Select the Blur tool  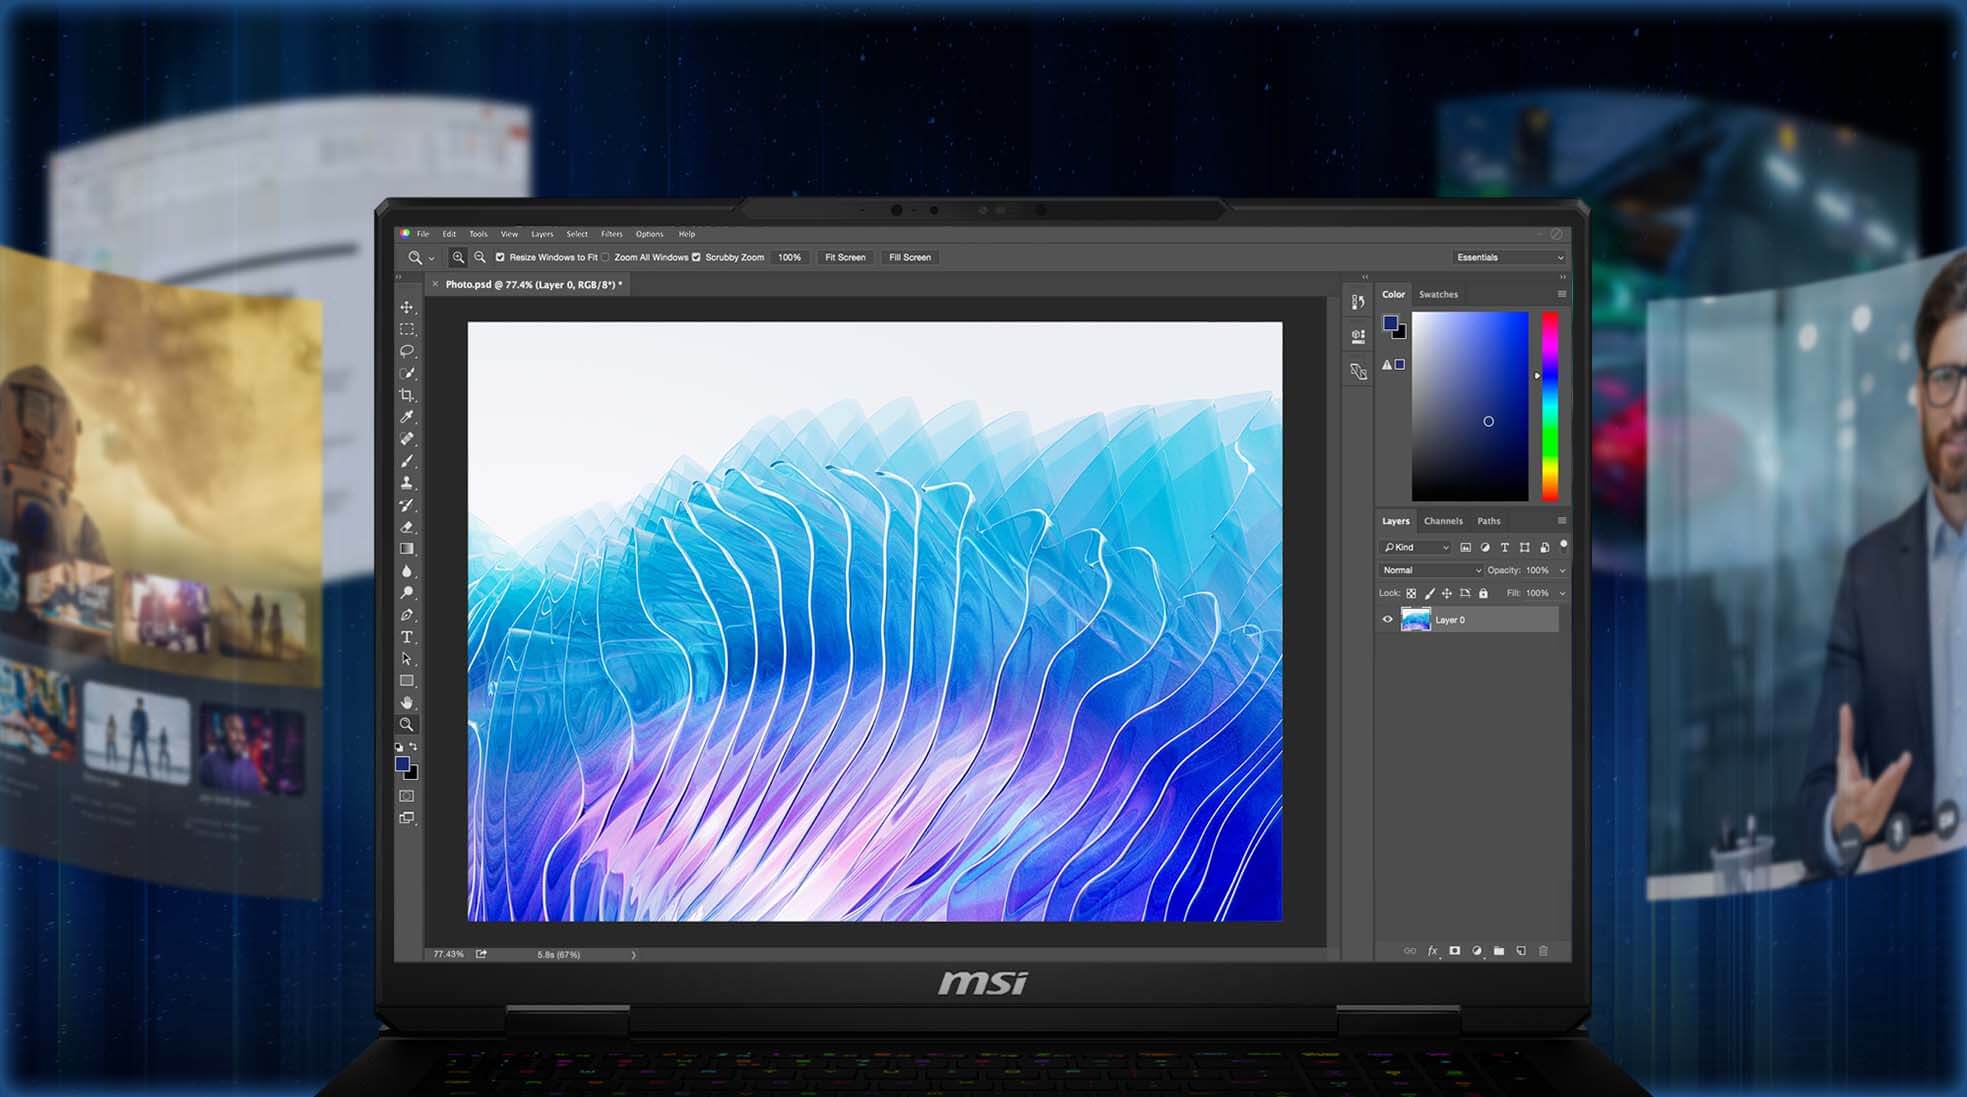(x=407, y=571)
